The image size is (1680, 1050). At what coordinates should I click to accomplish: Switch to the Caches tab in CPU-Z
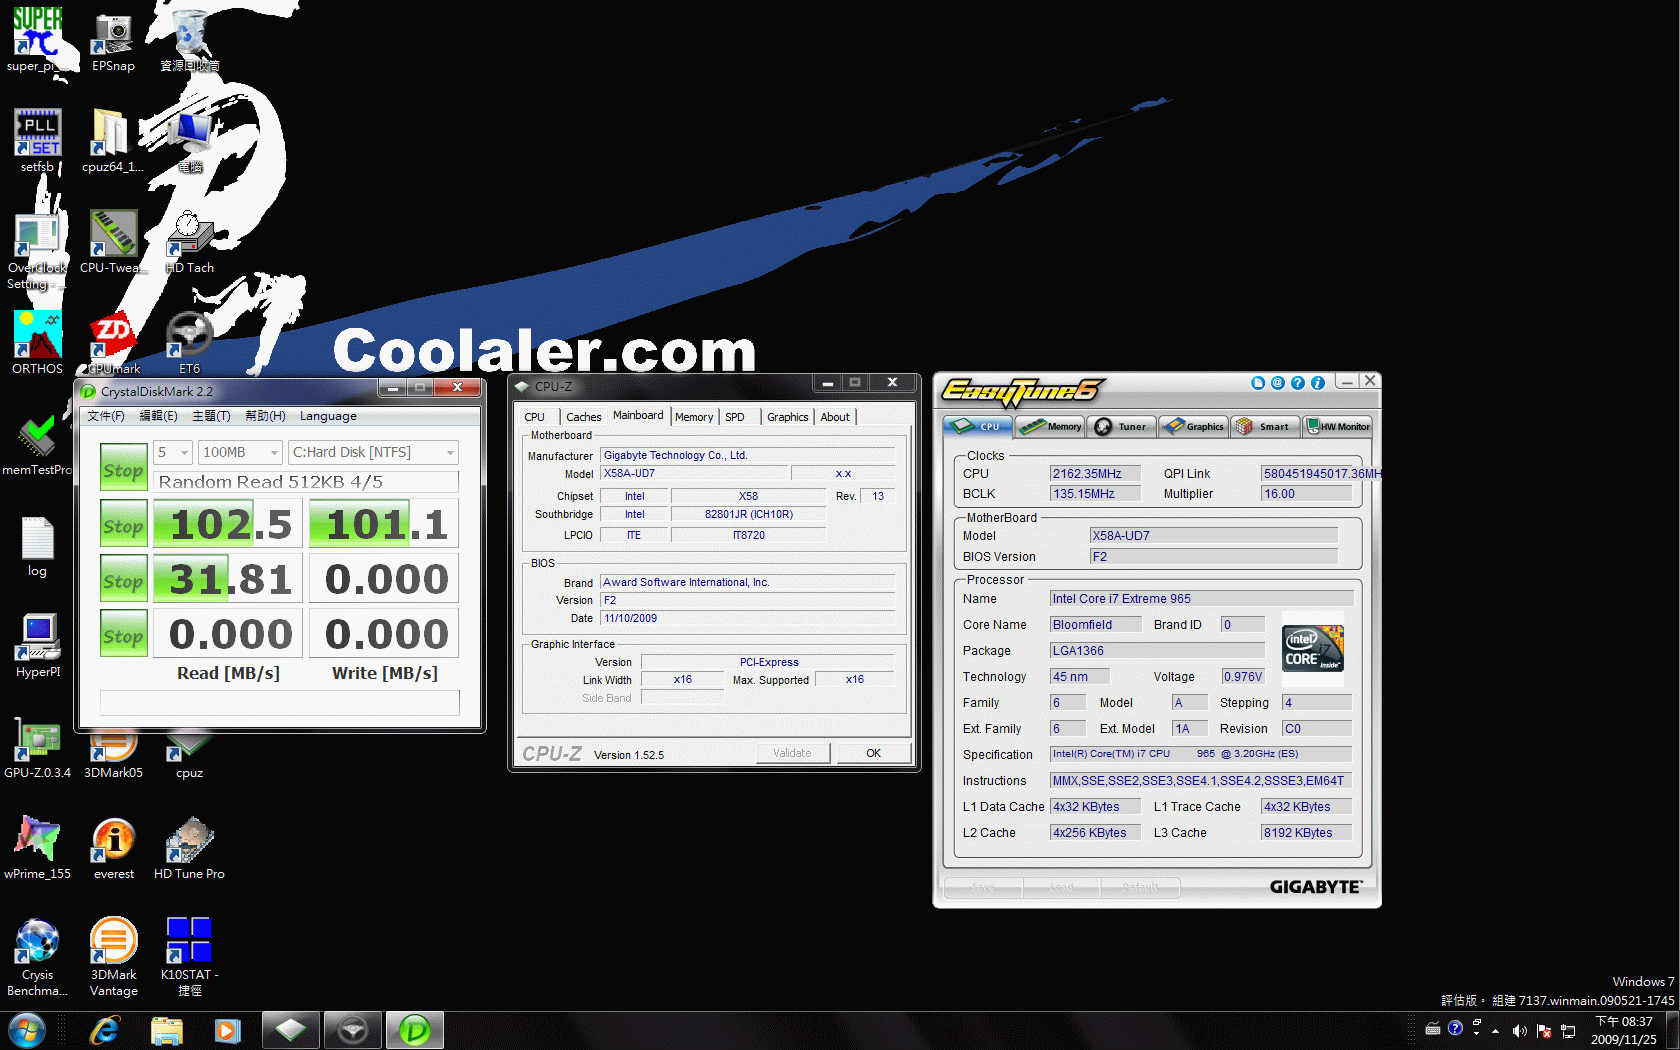(x=584, y=417)
